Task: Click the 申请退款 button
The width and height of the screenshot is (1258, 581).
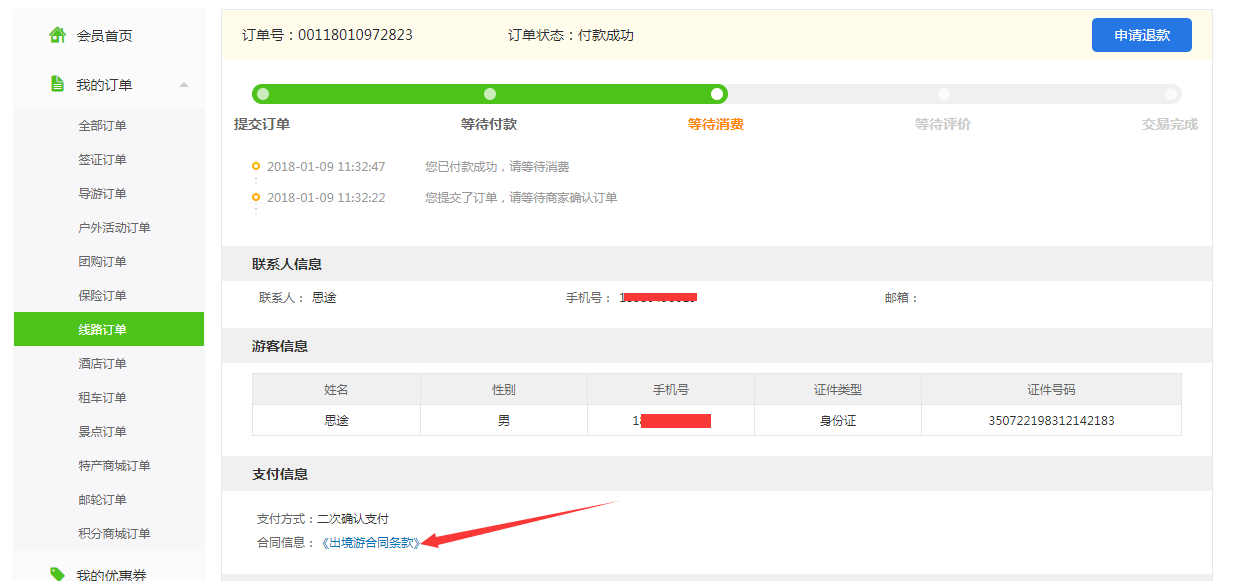Action: (x=1141, y=35)
